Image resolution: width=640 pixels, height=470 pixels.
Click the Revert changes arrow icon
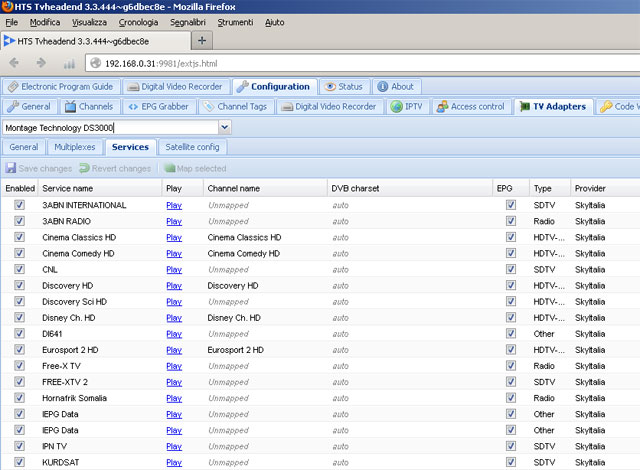[84, 168]
